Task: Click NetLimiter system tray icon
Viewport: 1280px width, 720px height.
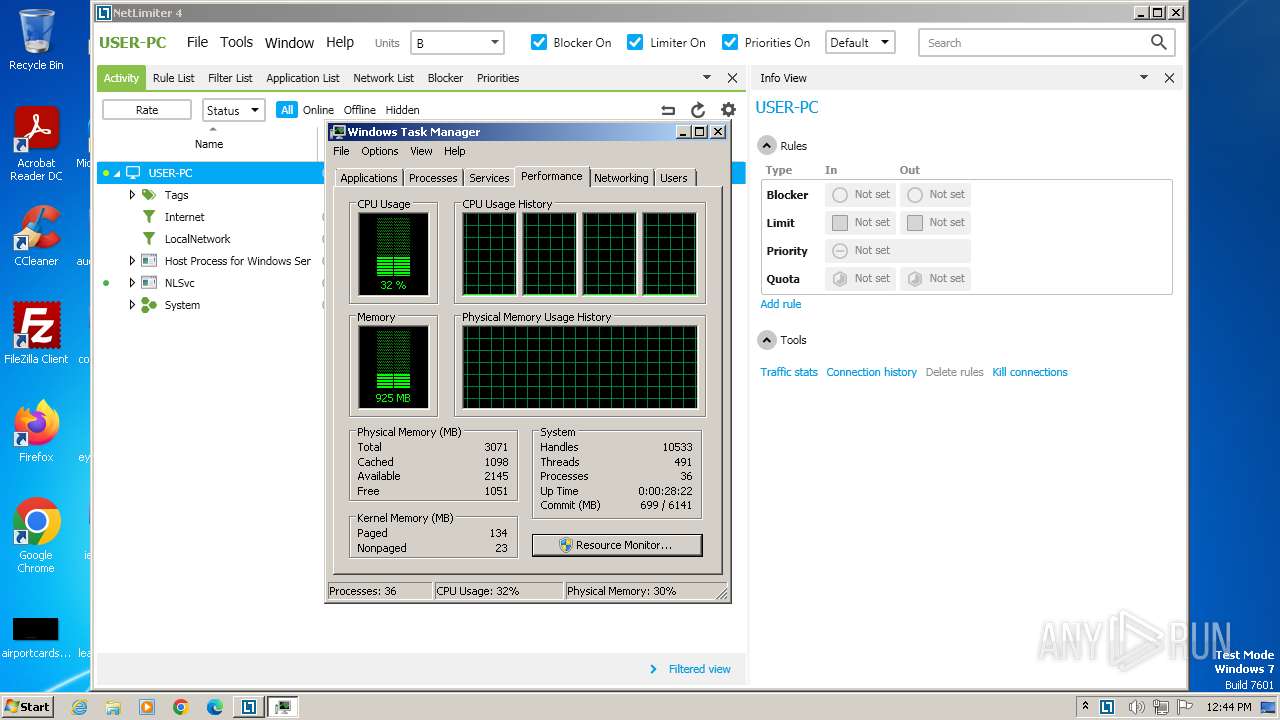Action: point(1107,707)
